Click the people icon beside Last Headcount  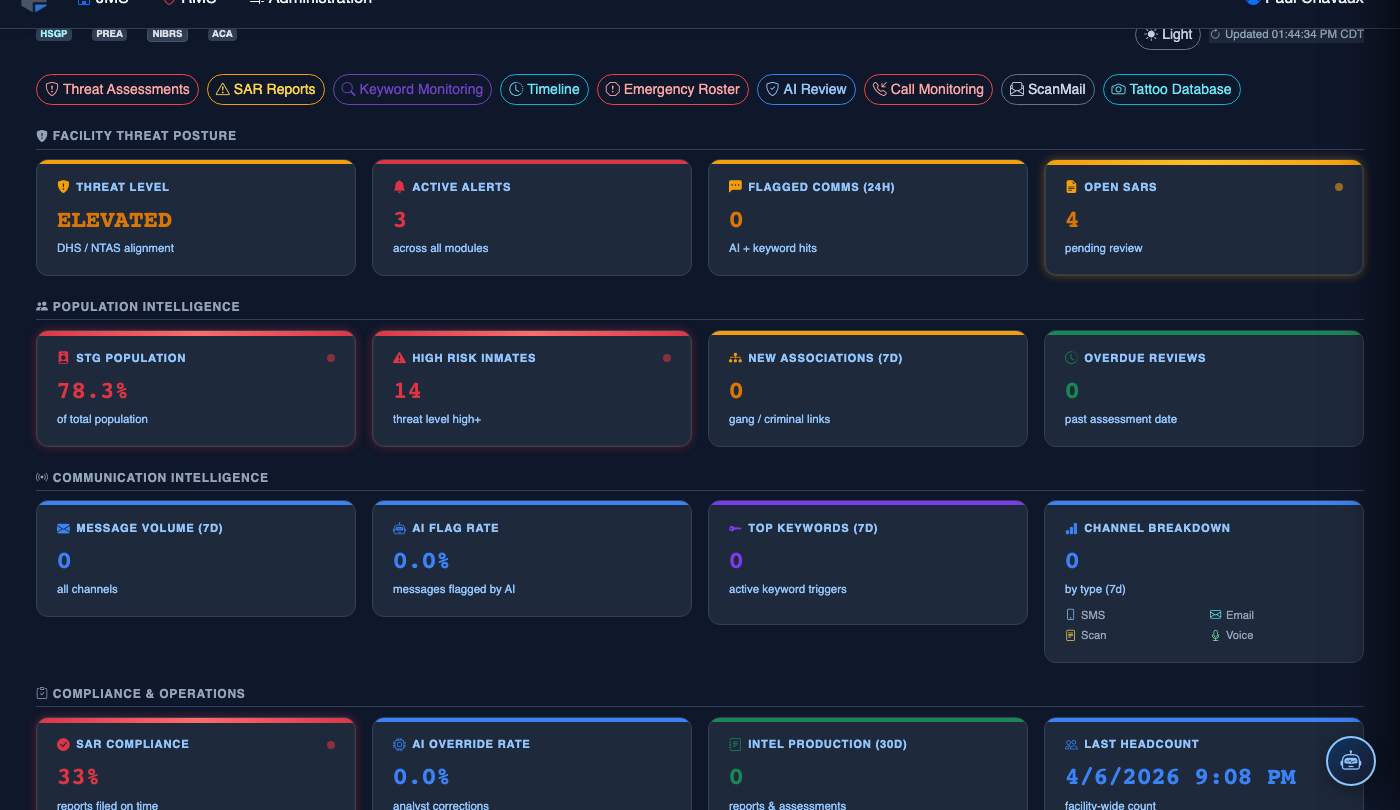pos(1071,744)
